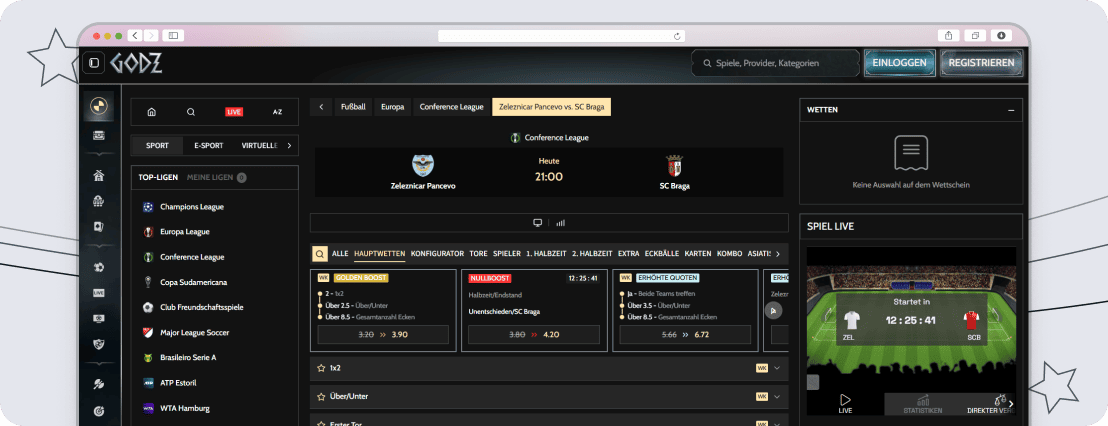Expand the 1x2 market chevron

(x=777, y=368)
